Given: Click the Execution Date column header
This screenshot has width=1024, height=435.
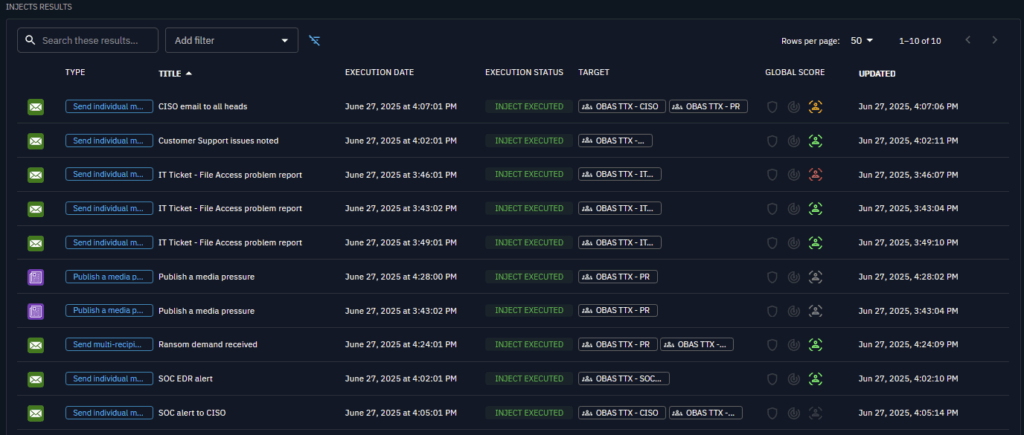Looking at the screenshot, I should coord(379,73).
